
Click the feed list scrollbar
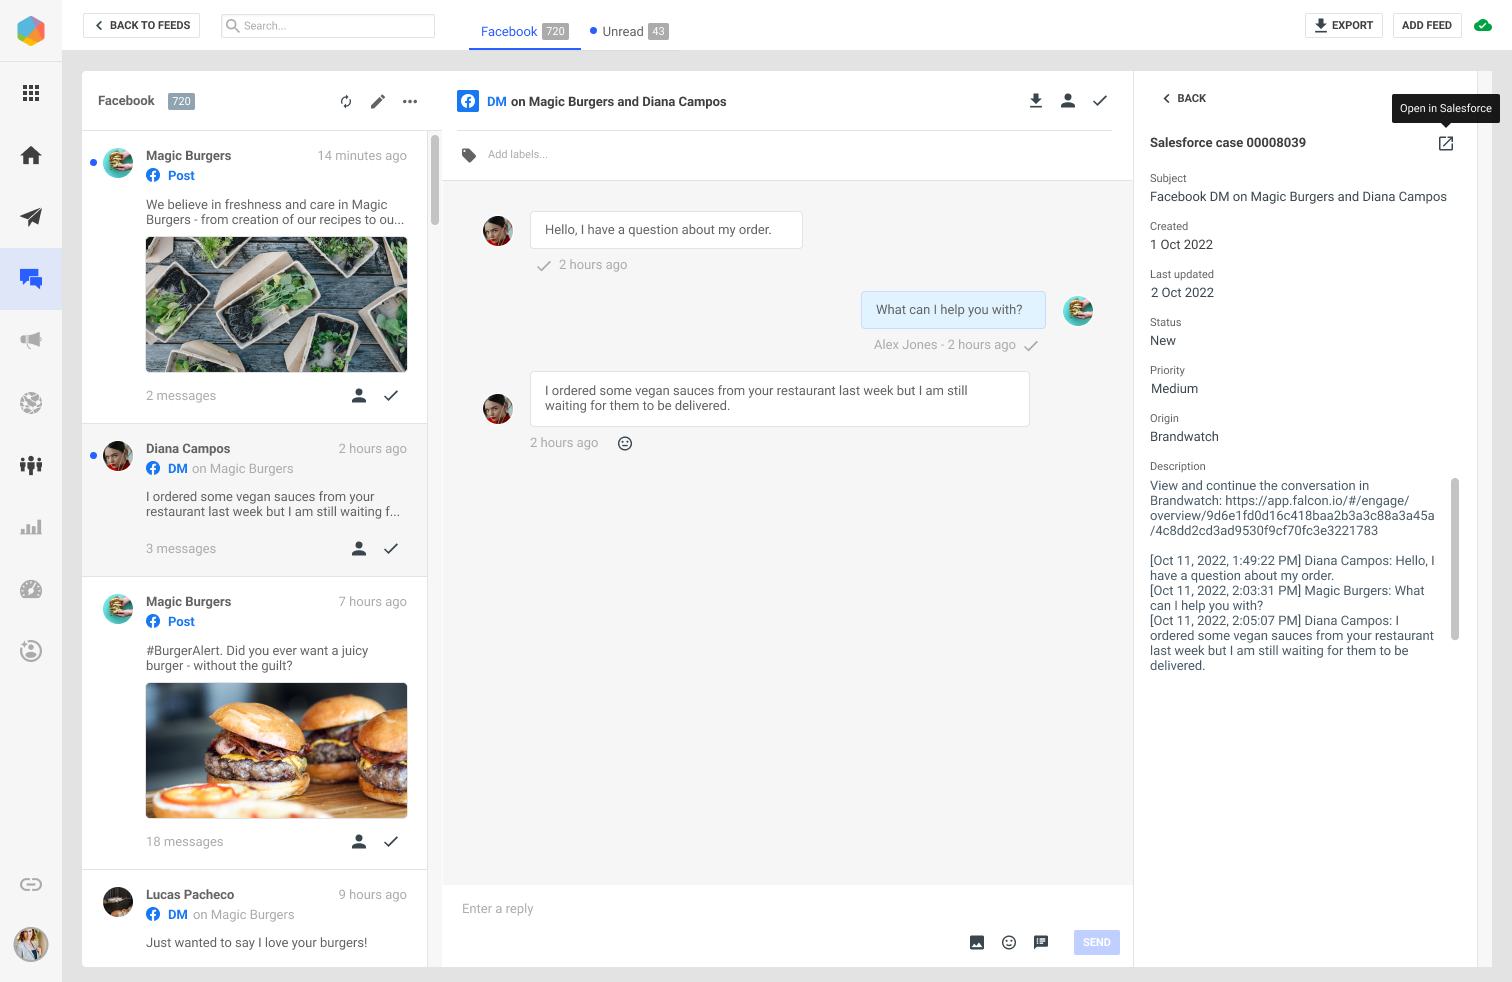click(435, 180)
